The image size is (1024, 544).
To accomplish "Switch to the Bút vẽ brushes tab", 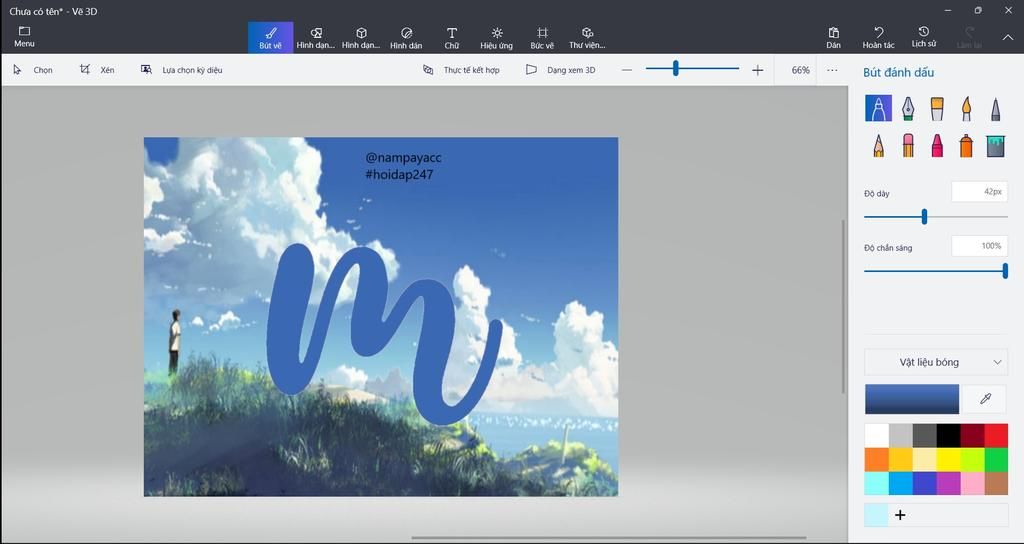I will coord(270,37).
